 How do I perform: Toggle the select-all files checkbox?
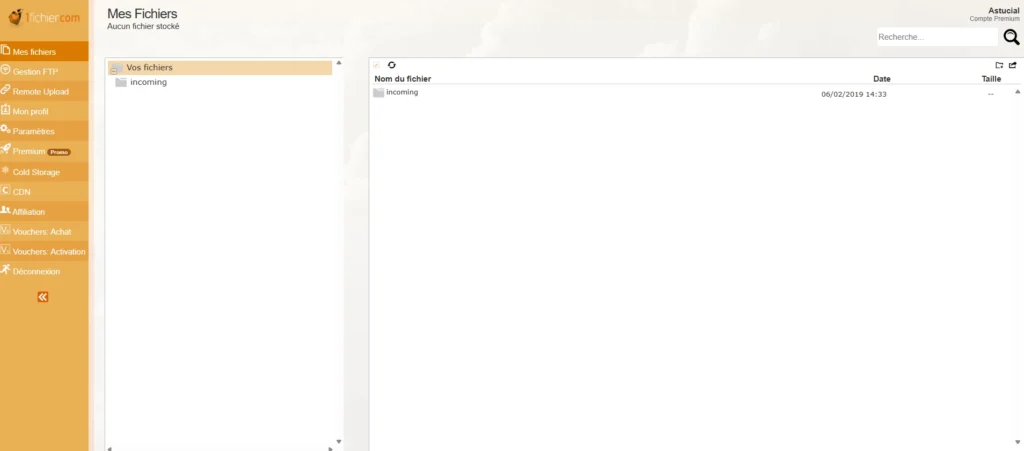point(376,65)
